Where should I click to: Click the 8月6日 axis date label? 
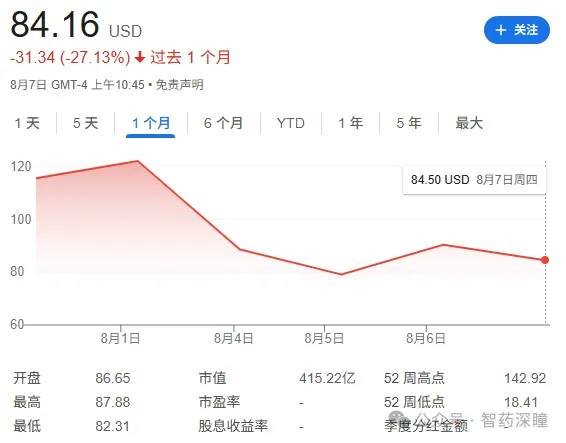coord(426,338)
